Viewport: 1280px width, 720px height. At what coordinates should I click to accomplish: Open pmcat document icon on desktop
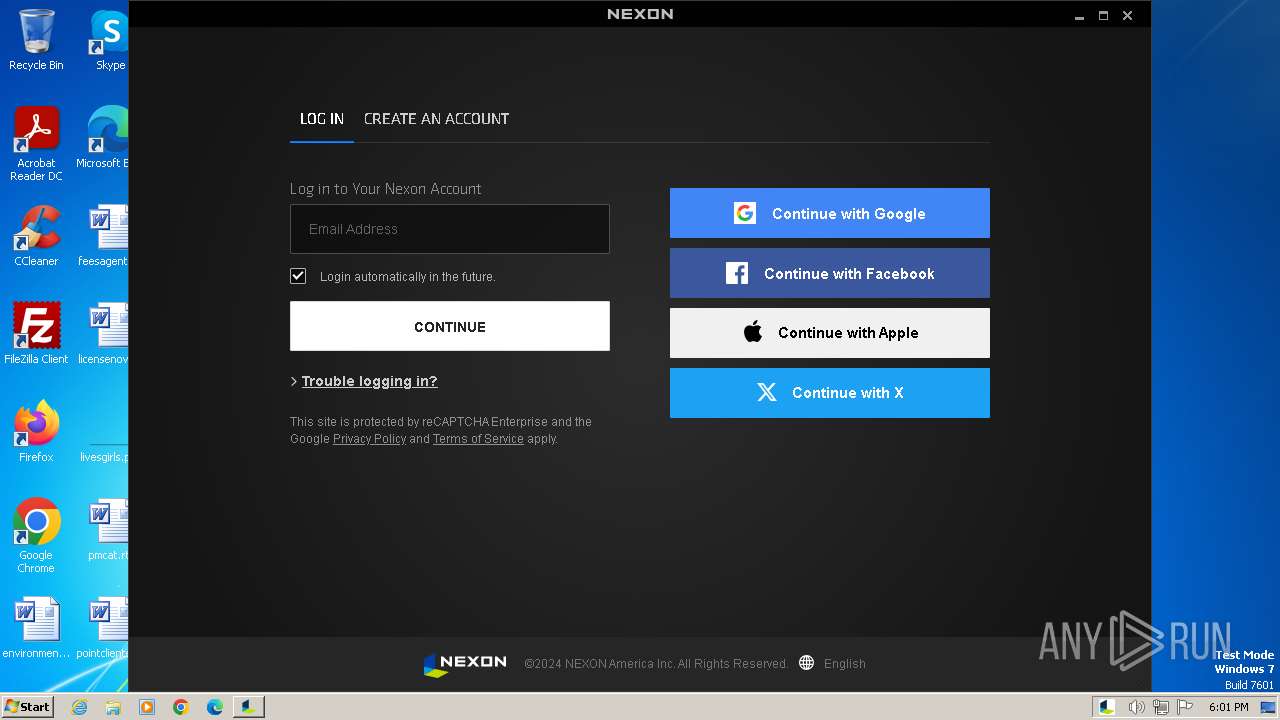pyautogui.click(x=107, y=530)
